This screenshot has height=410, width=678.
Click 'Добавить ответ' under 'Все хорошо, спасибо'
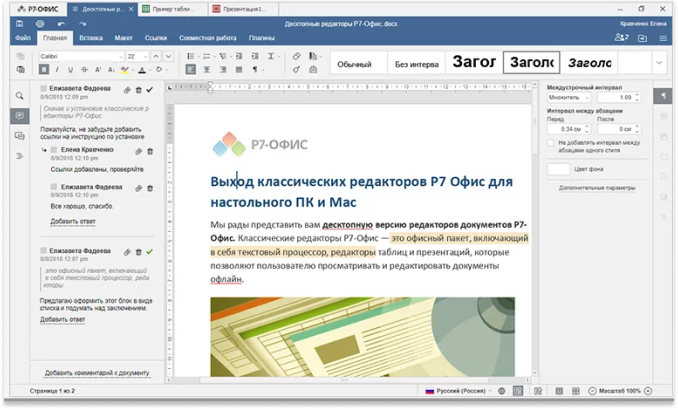(73, 221)
